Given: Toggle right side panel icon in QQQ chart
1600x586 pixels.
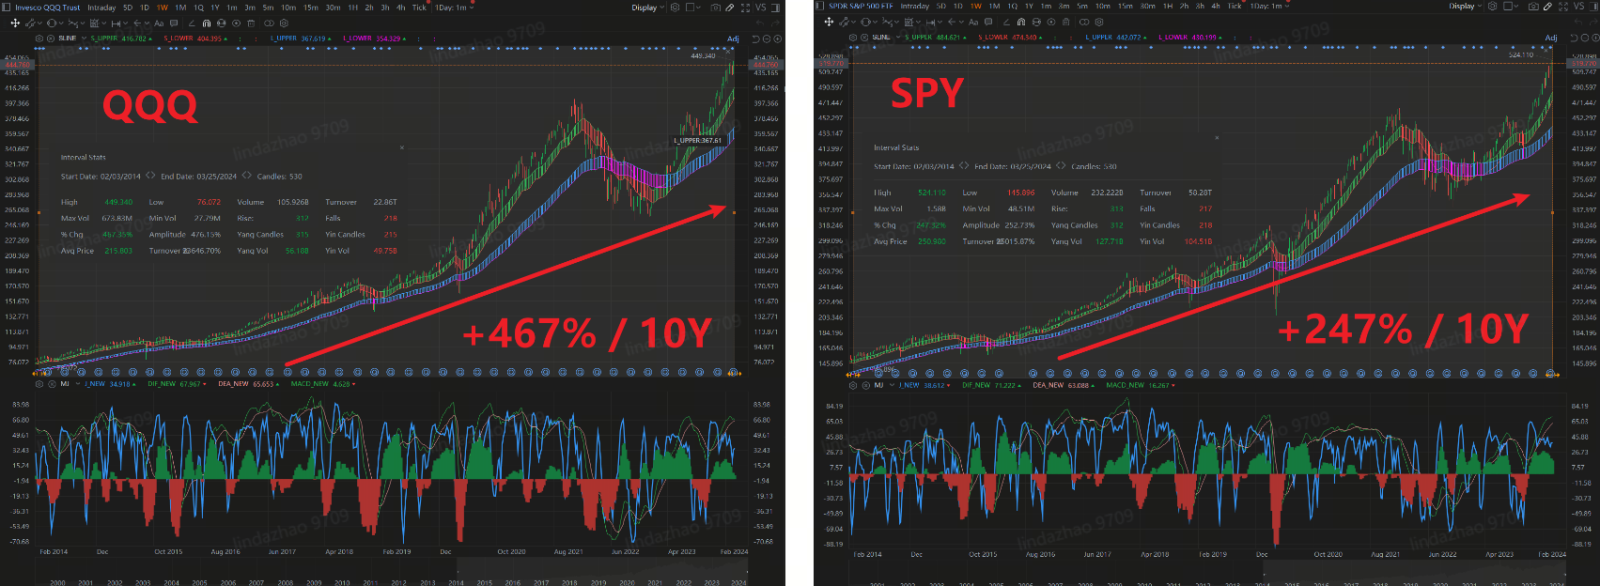Looking at the screenshot, I should (x=775, y=7).
